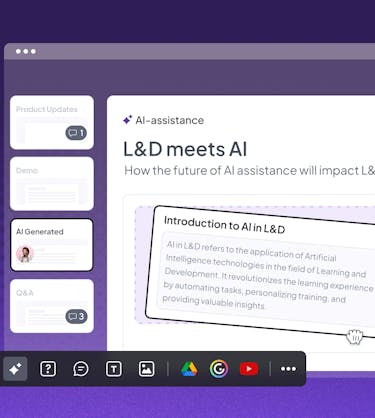Click the AI-assistance label
The image size is (375, 418).
click(169, 120)
